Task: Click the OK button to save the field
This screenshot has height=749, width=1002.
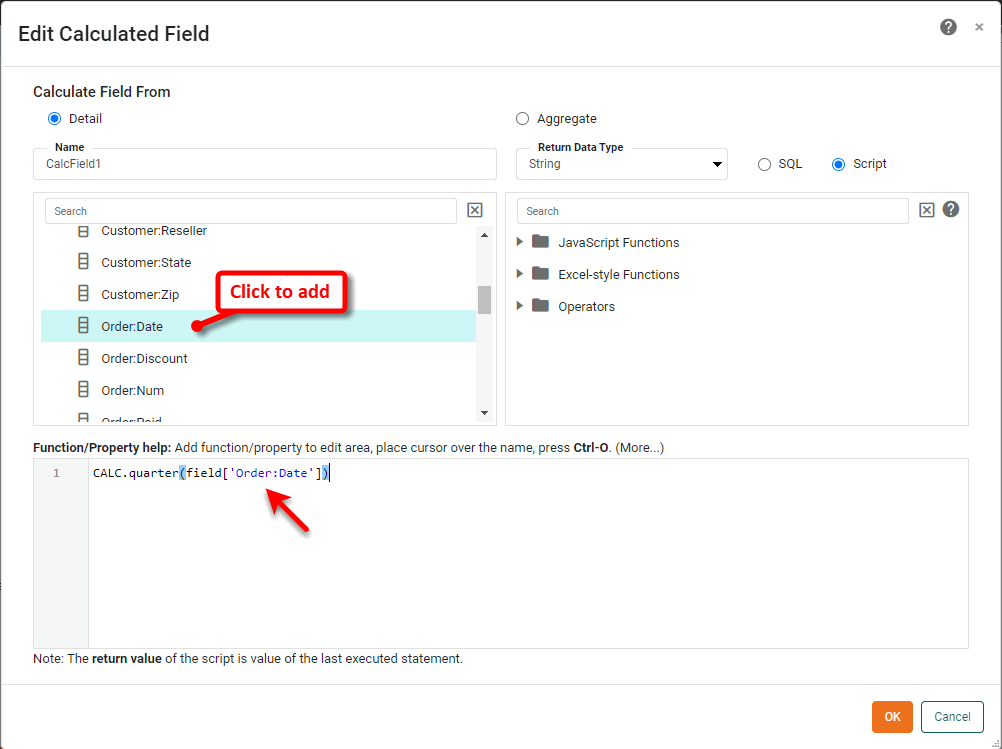Action: 891,717
